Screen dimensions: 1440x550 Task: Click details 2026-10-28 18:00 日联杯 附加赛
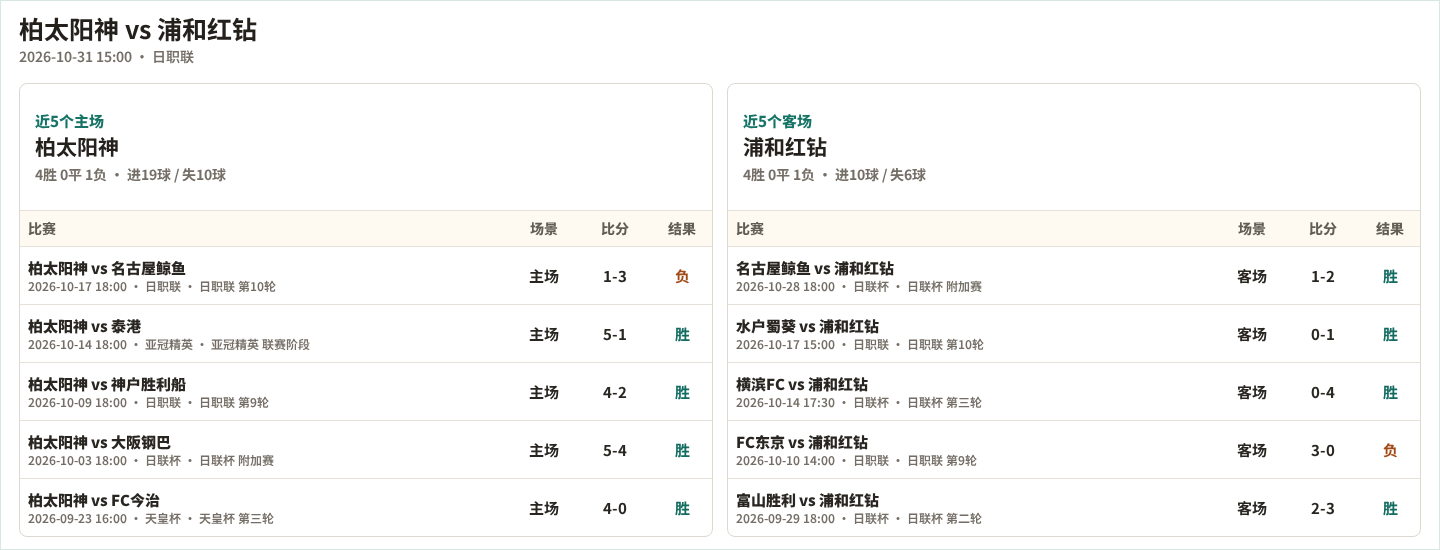click(x=859, y=287)
